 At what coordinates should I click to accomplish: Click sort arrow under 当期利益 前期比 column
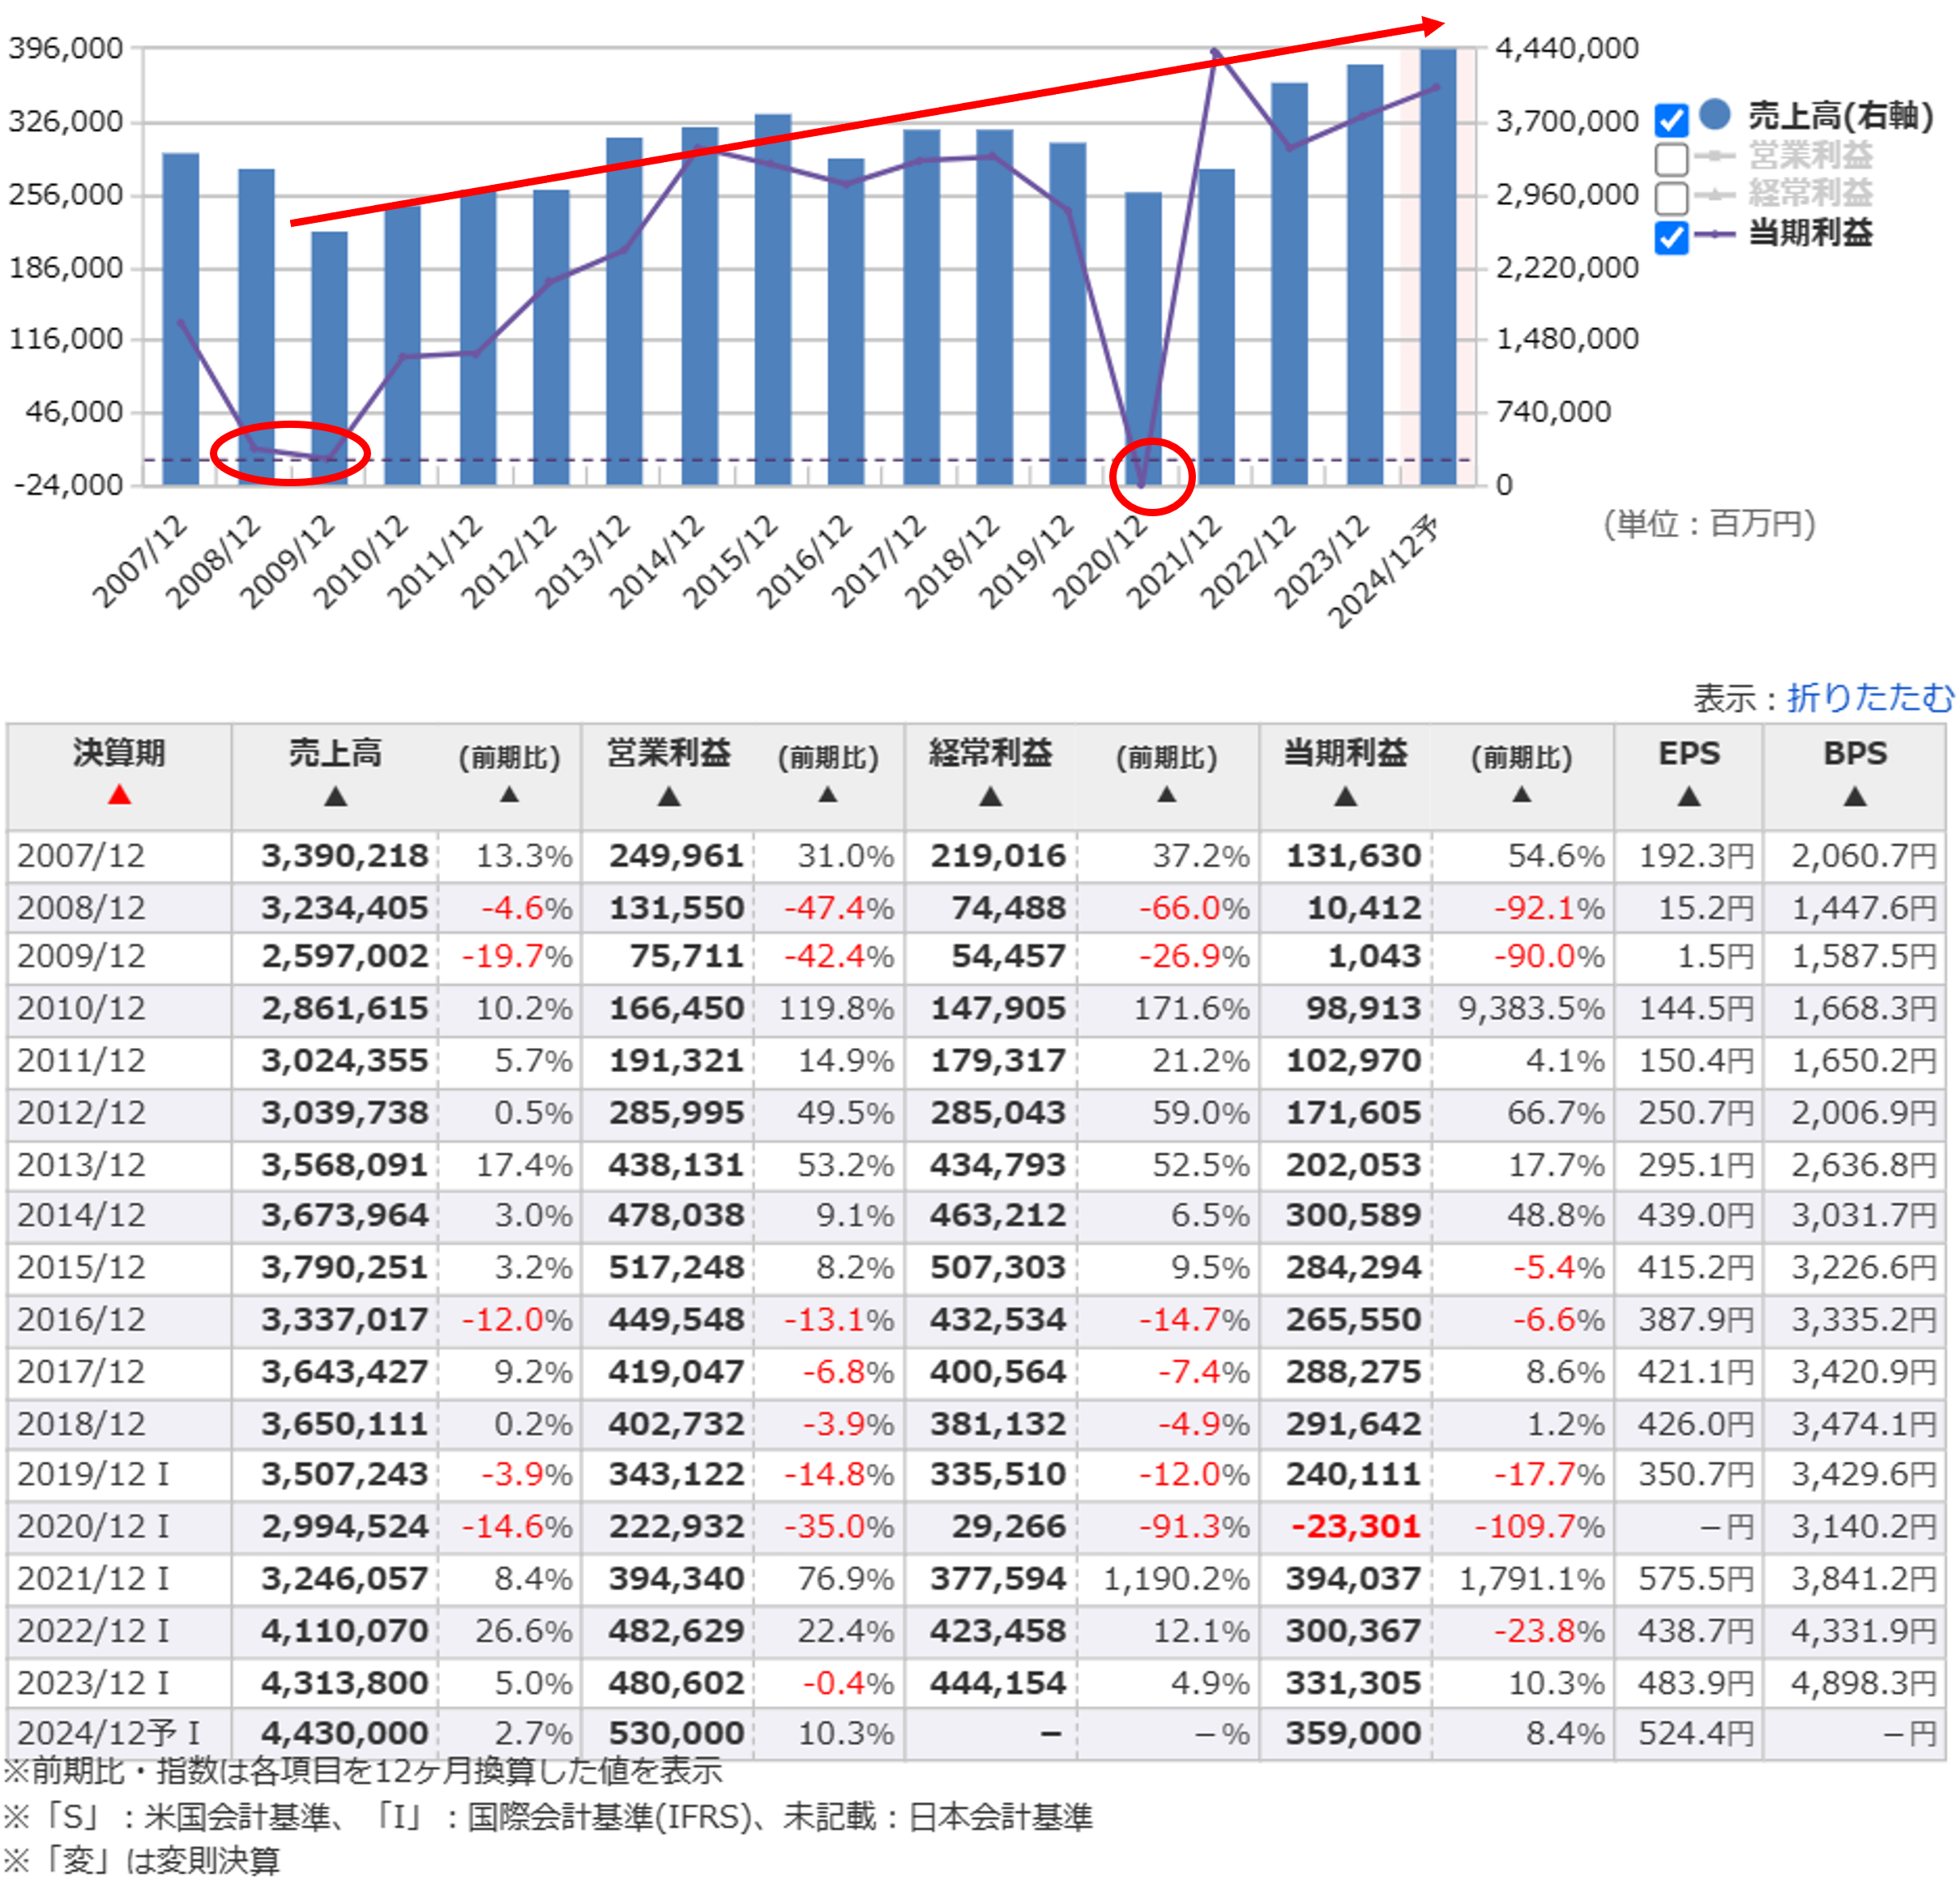[x=1521, y=795]
